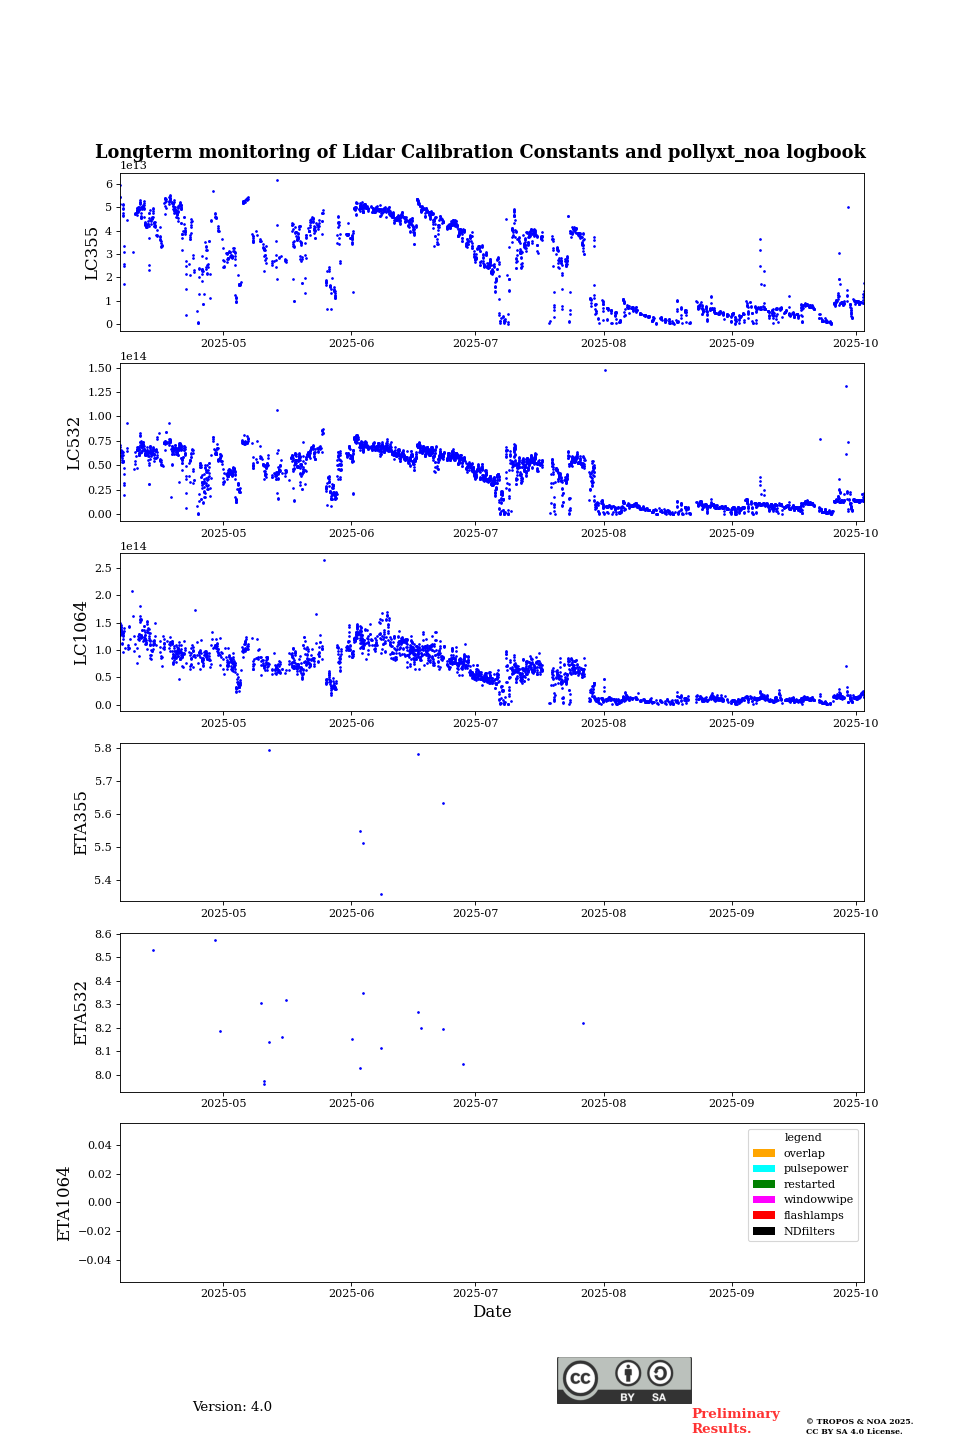Click the BY attribution person icon
The height and width of the screenshot is (1440, 960).
point(628,1374)
